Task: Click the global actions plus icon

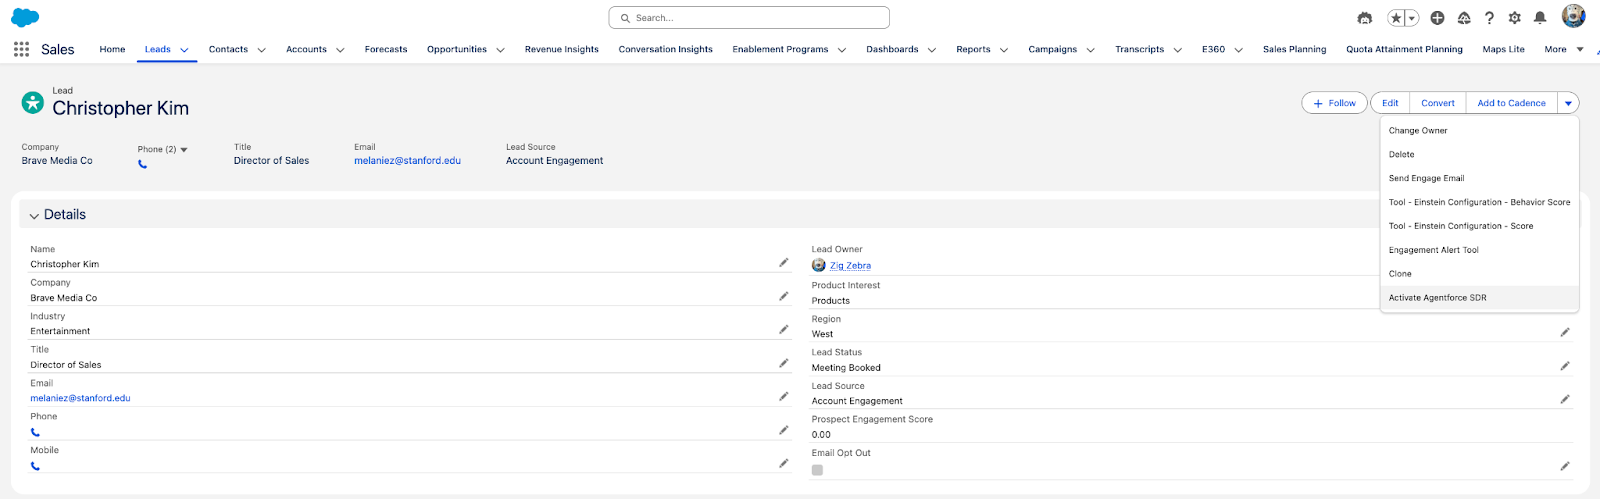Action: click(1437, 18)
